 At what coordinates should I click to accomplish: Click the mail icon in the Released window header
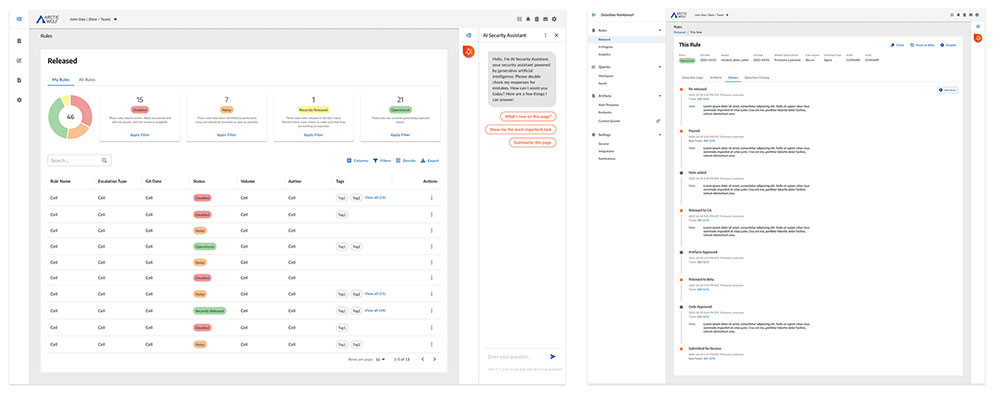pos(545,19)
